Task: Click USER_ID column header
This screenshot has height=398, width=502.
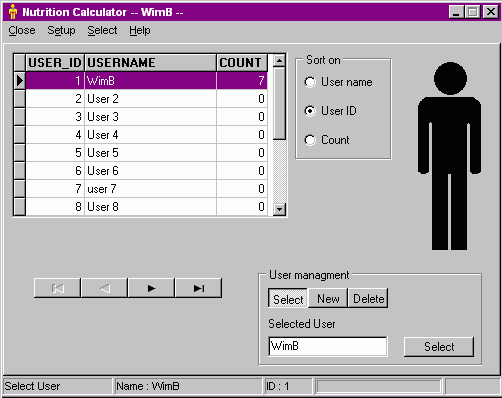Action: coord(55,63)
